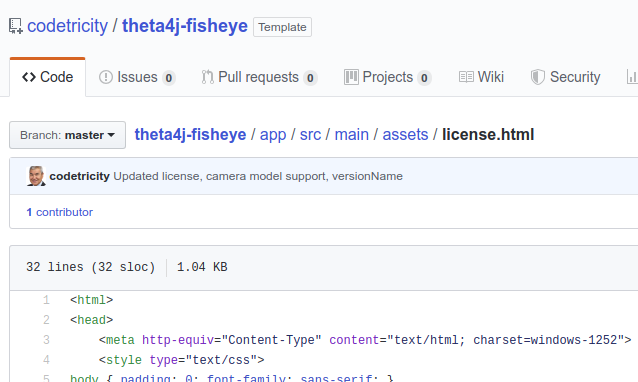Select line number 4 in the code view

pyautogui.click(x=46, y=360)
